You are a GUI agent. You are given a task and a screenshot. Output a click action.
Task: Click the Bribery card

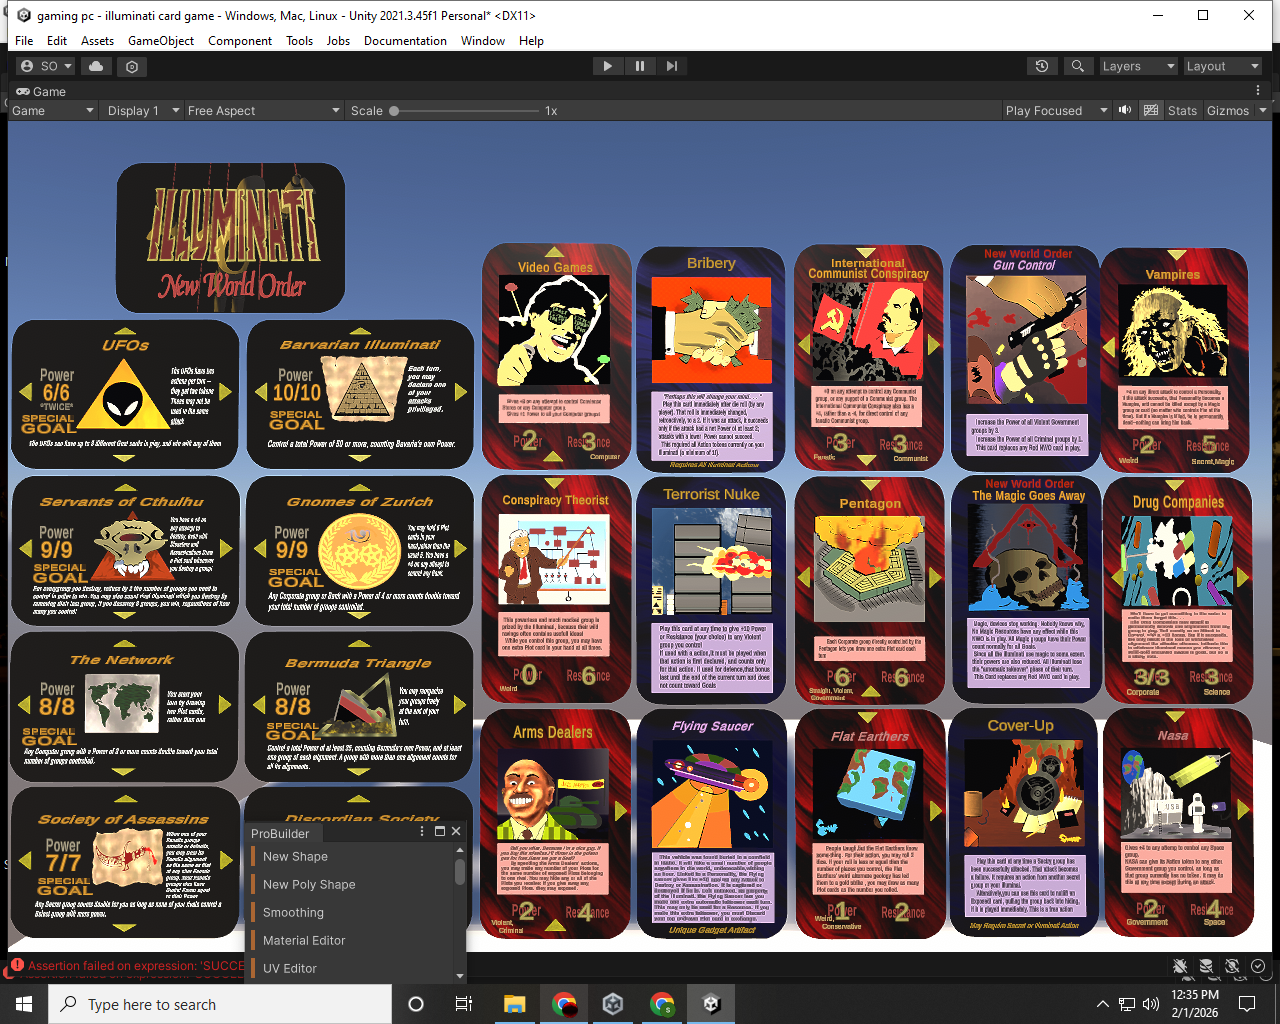tap(711, 359)
